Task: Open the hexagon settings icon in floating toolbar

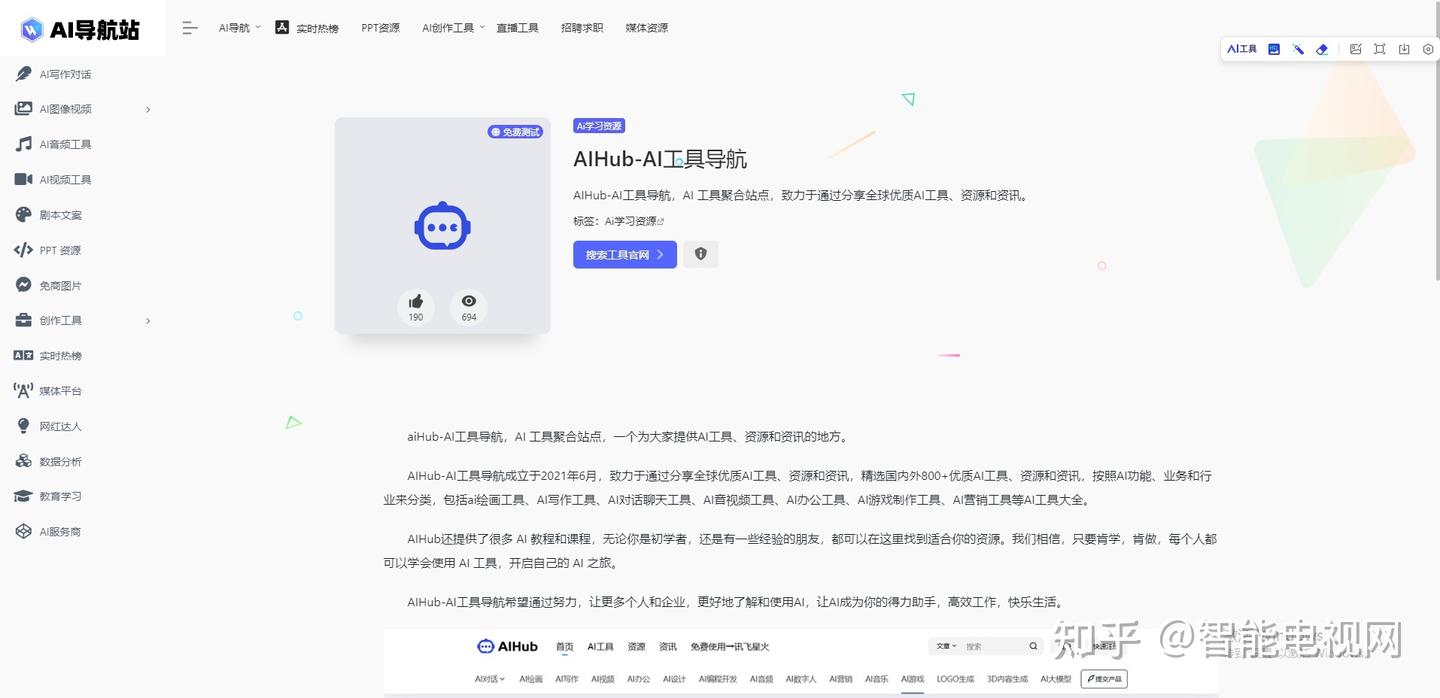Action: (1428, 49)
